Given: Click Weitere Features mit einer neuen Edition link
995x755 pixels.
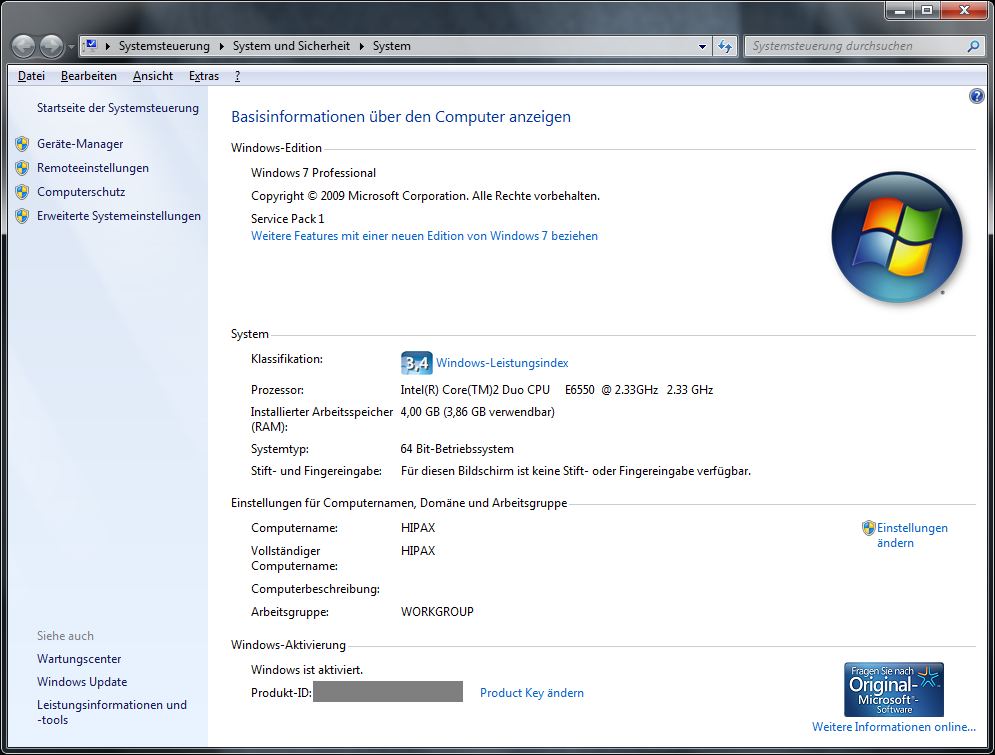Looking at the screenshot, I should 425,236.
